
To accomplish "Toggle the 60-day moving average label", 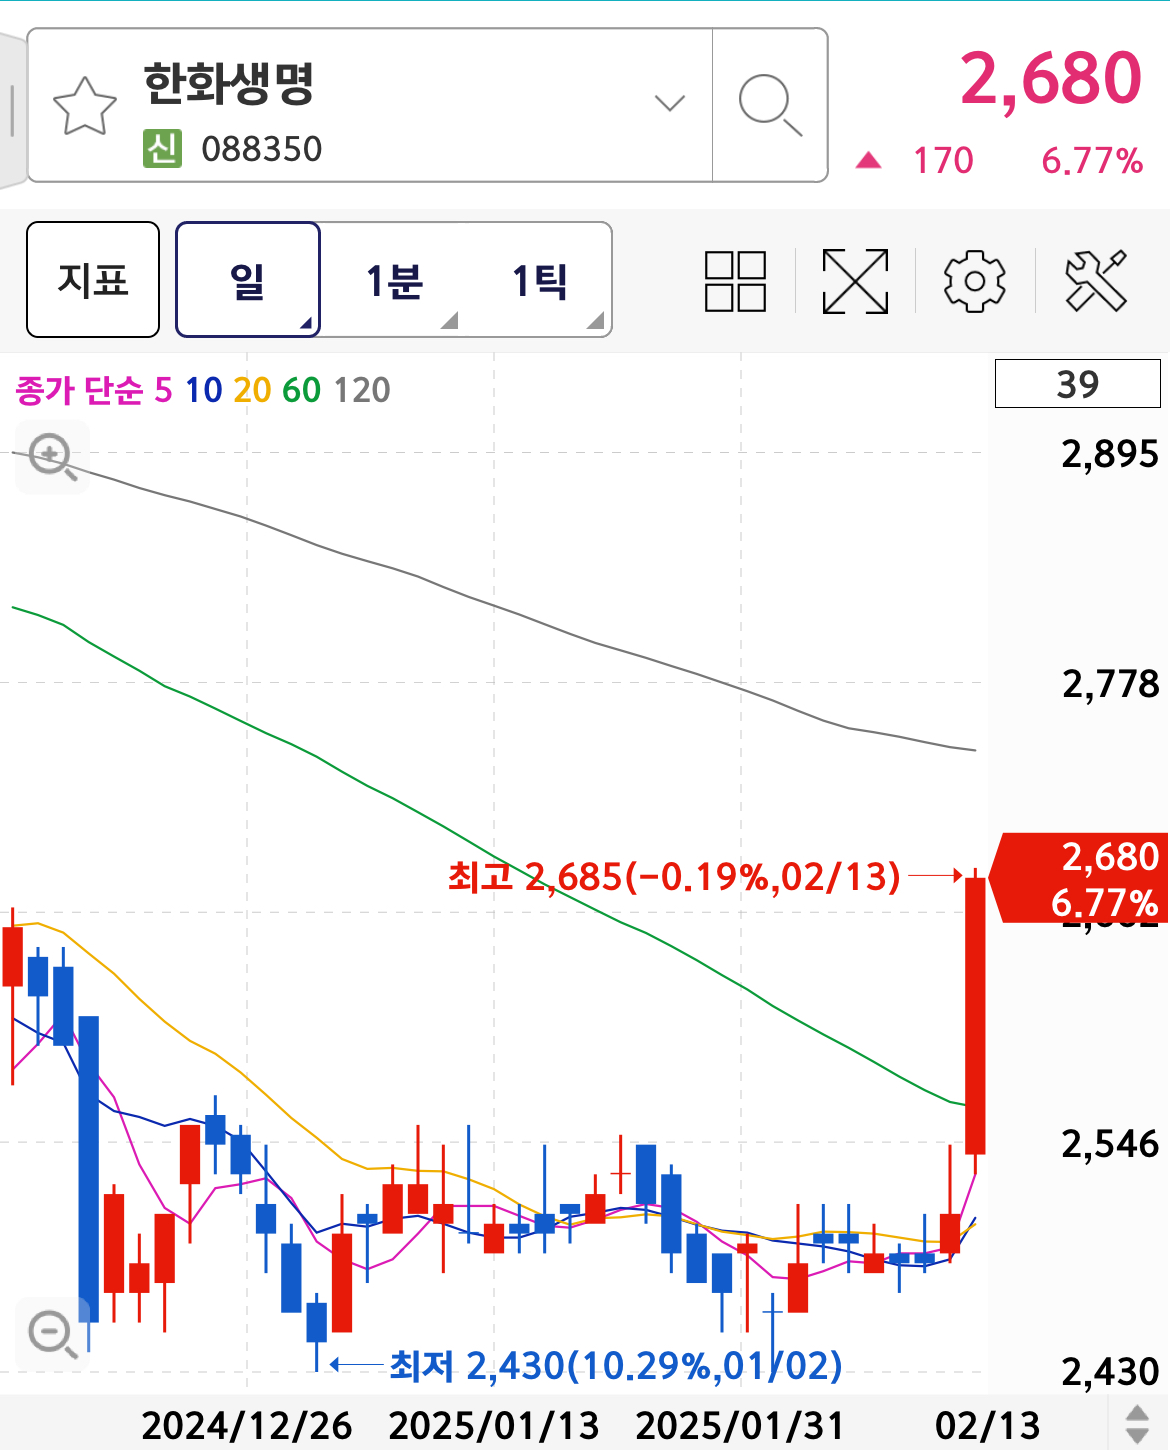I will (x=301, y=390).
